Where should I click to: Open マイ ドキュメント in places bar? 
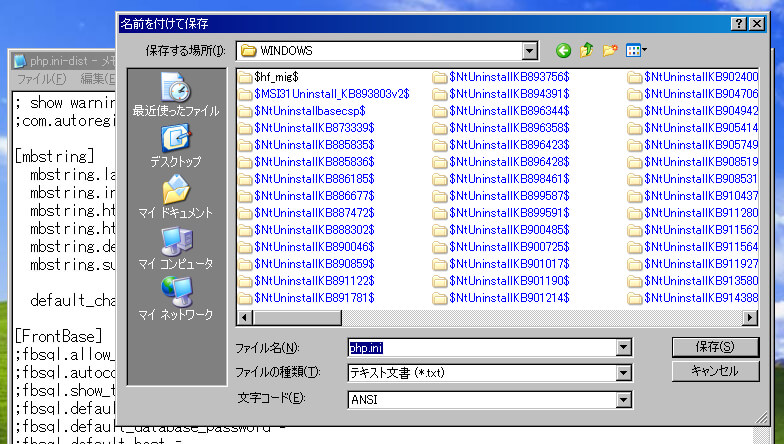pos(176,197)
